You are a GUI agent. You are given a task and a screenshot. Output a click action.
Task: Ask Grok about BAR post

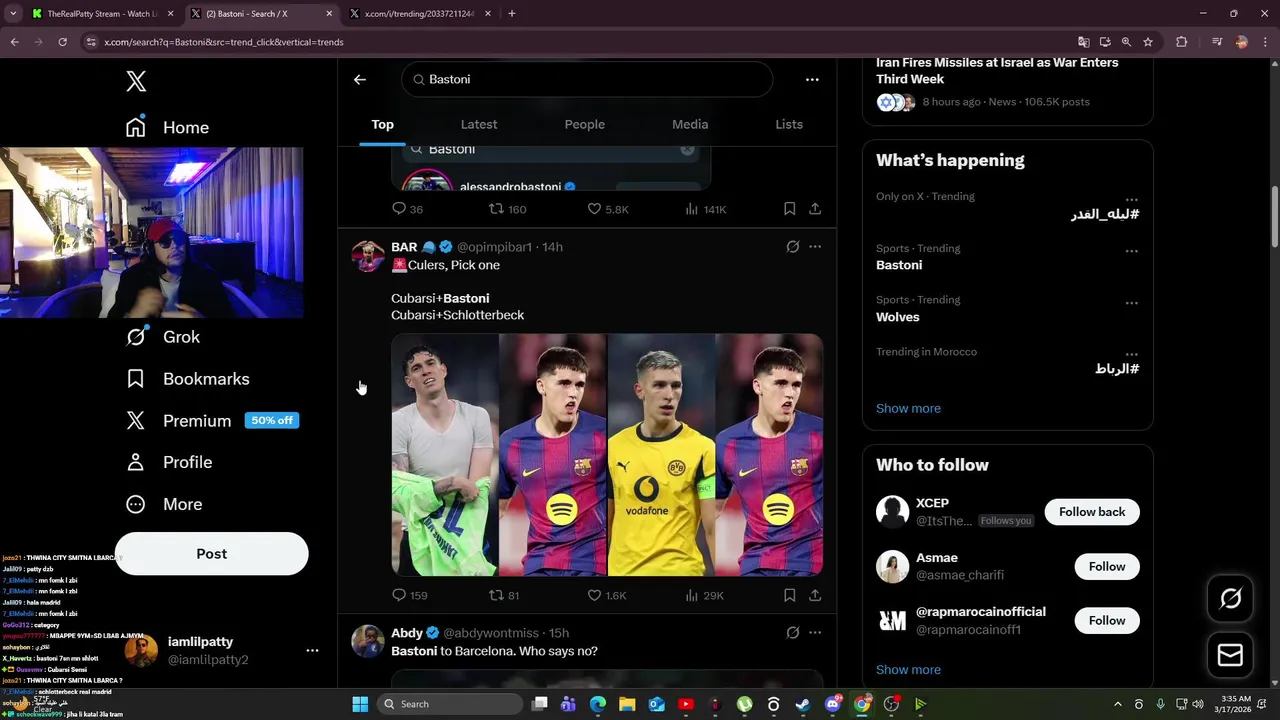point(793,246)
